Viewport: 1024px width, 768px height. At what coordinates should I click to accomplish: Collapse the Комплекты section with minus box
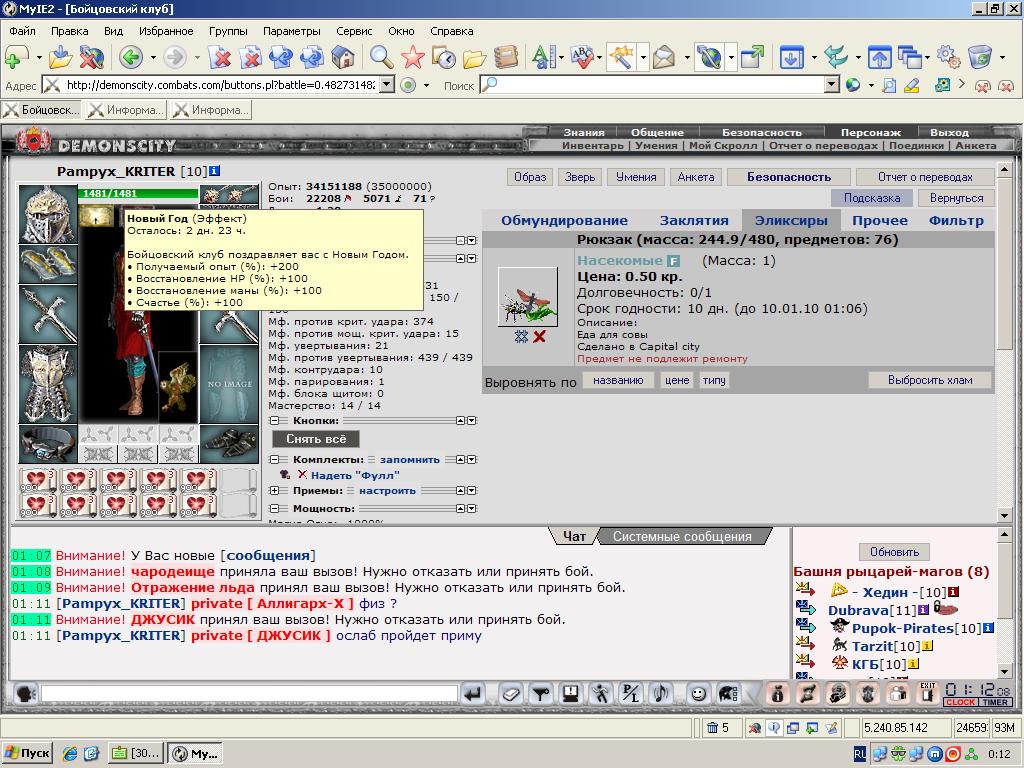click(275, 460)
